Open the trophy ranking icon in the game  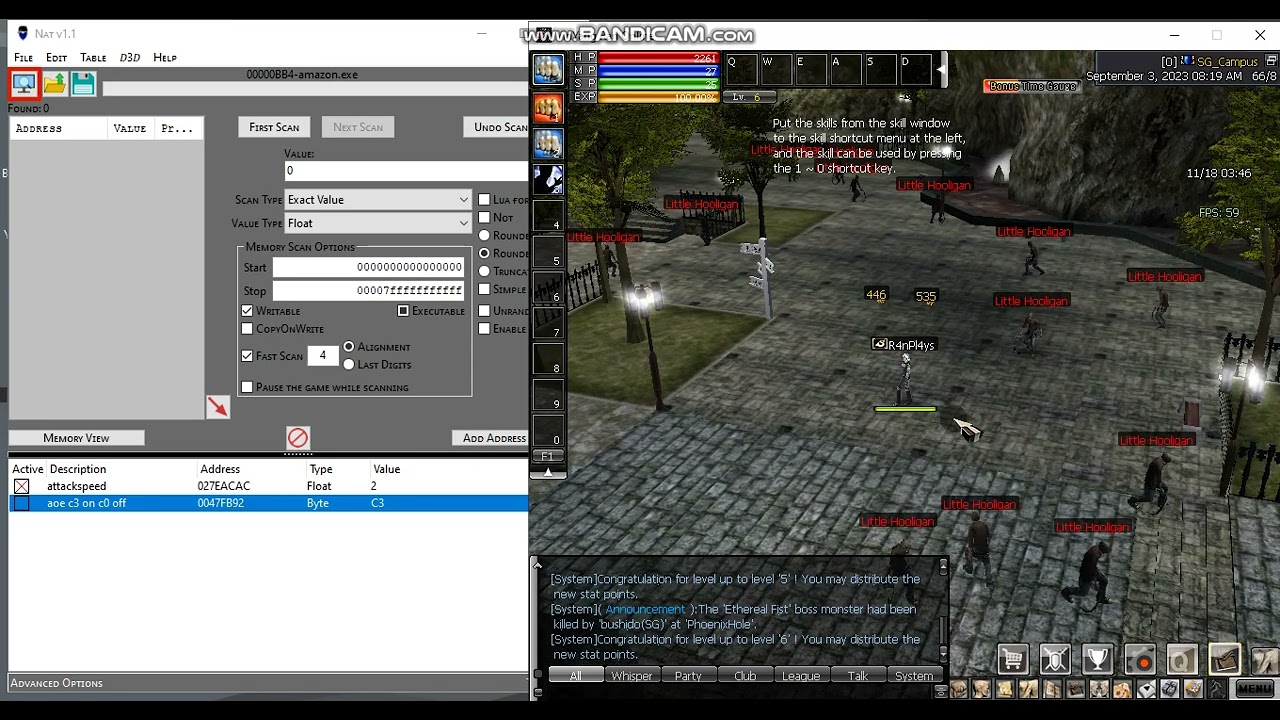pyautogui.click(x=1097, y=660)
